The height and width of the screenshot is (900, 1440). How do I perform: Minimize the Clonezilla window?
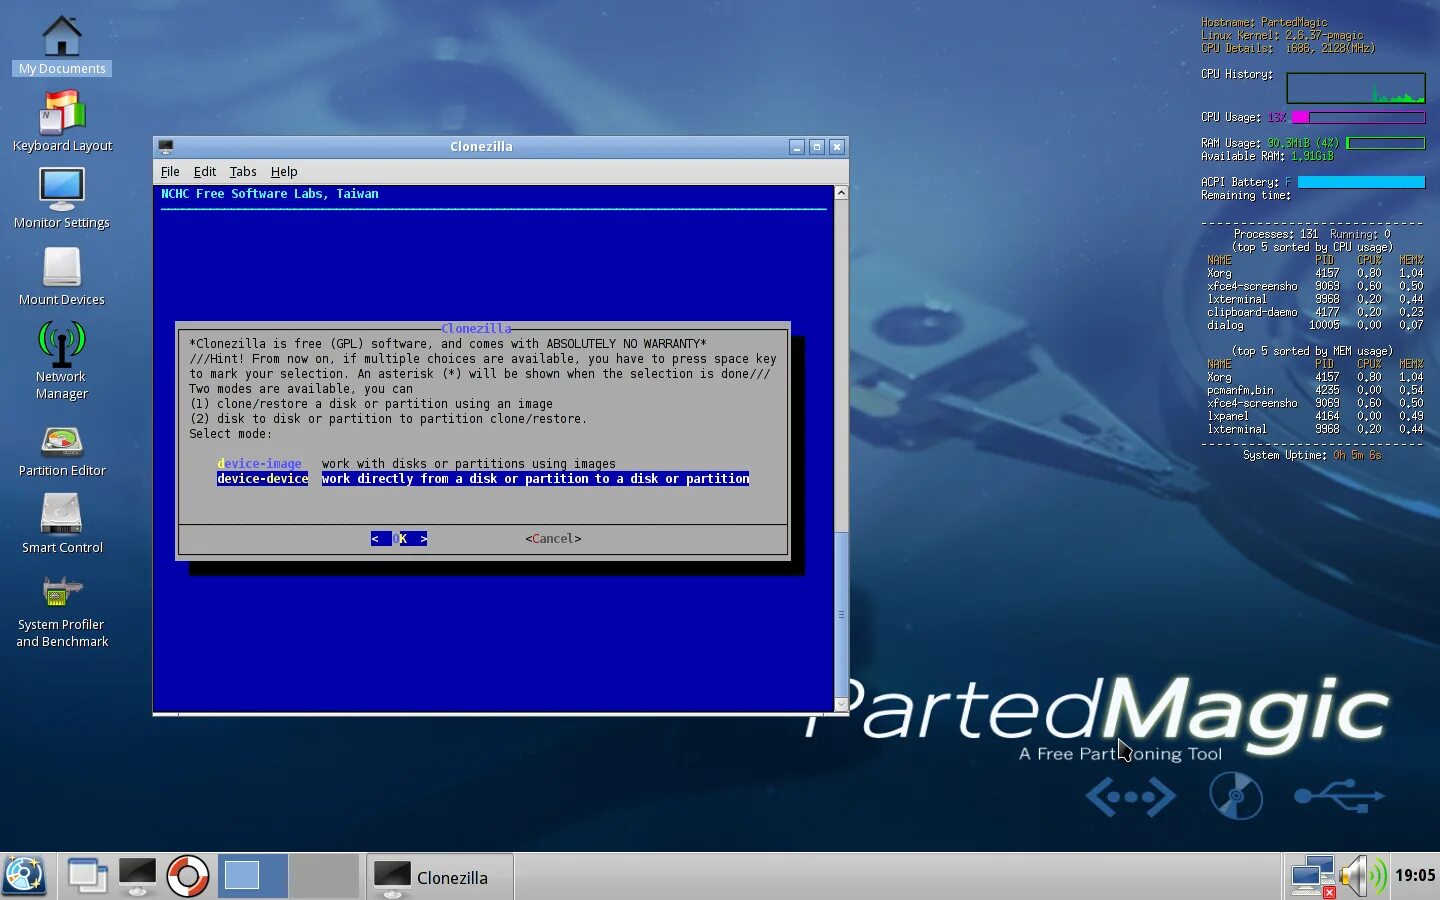tap(797, 147)
